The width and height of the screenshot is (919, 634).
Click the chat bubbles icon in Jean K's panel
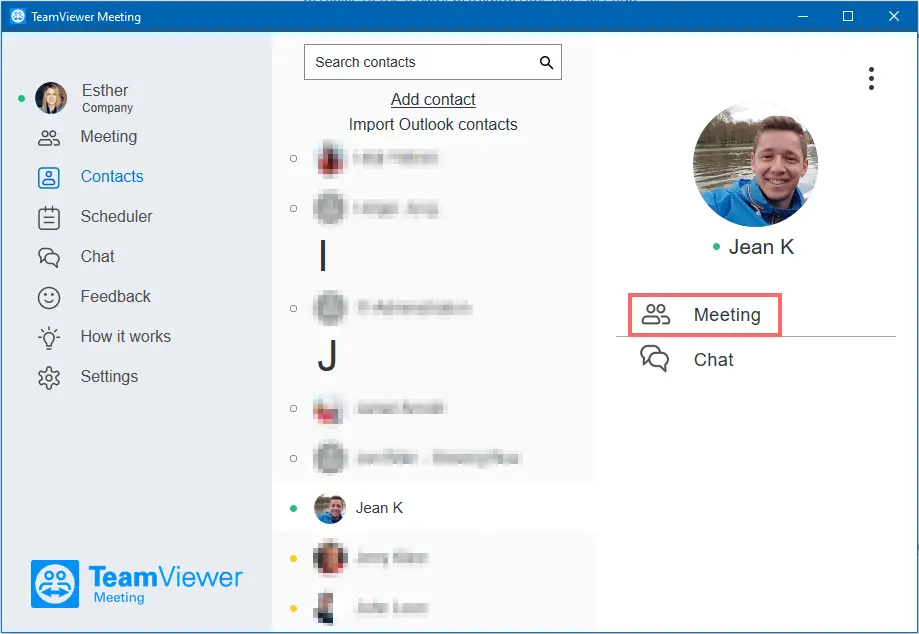point(655,358)
